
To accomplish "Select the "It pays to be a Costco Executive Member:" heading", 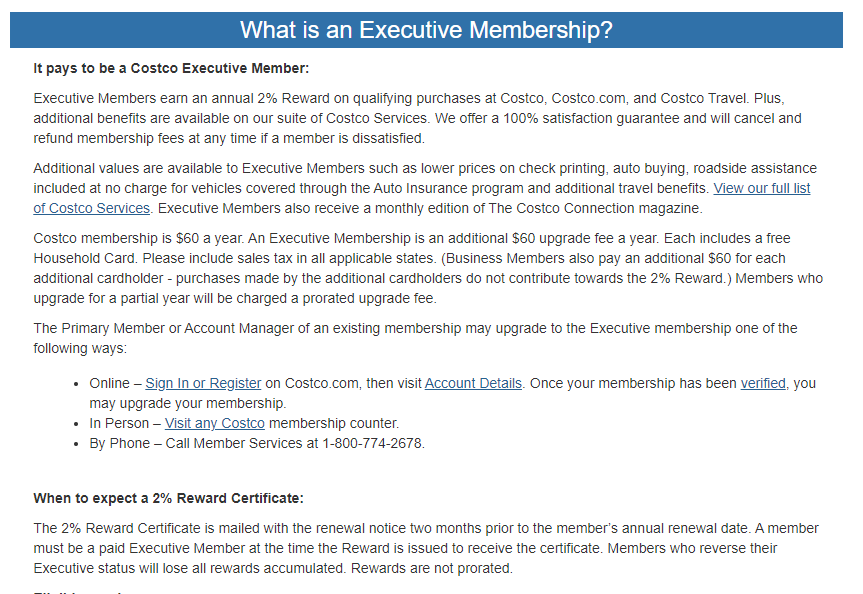I will (171, 68).
